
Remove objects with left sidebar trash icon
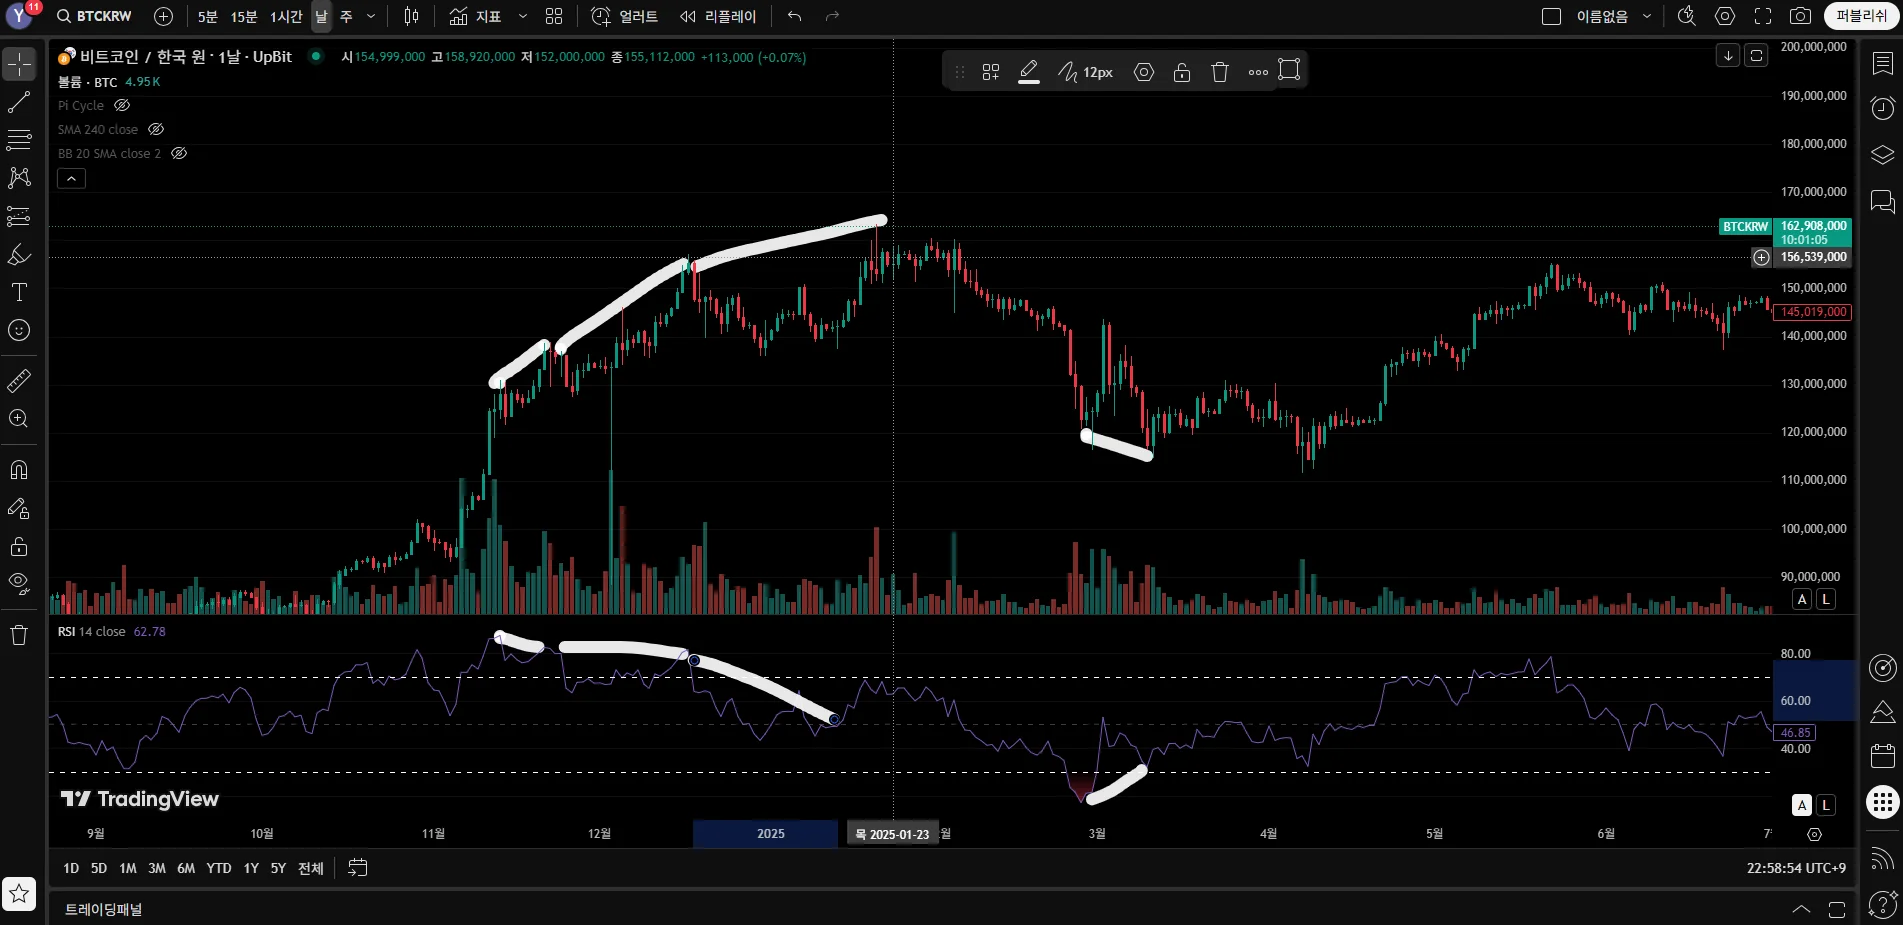(19, 635)
